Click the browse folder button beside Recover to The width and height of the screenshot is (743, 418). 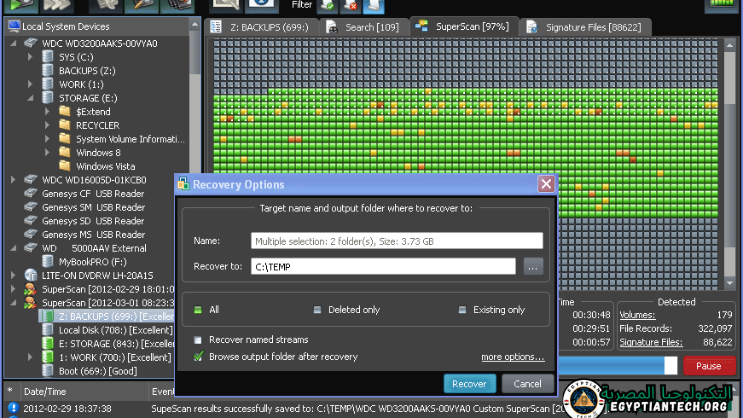(533, 266)
